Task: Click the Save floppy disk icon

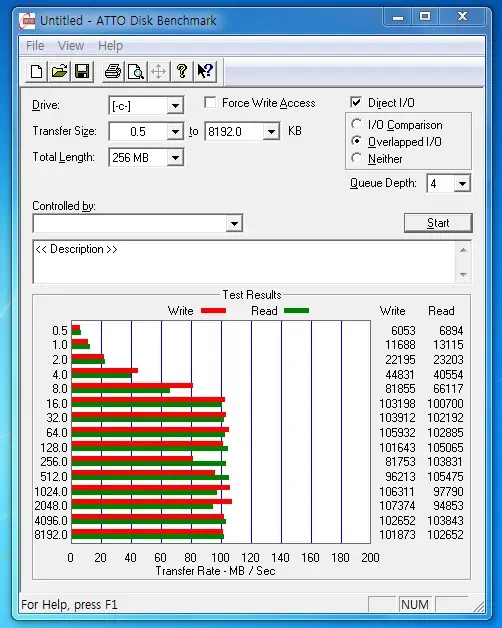Action: coord(82,72)
